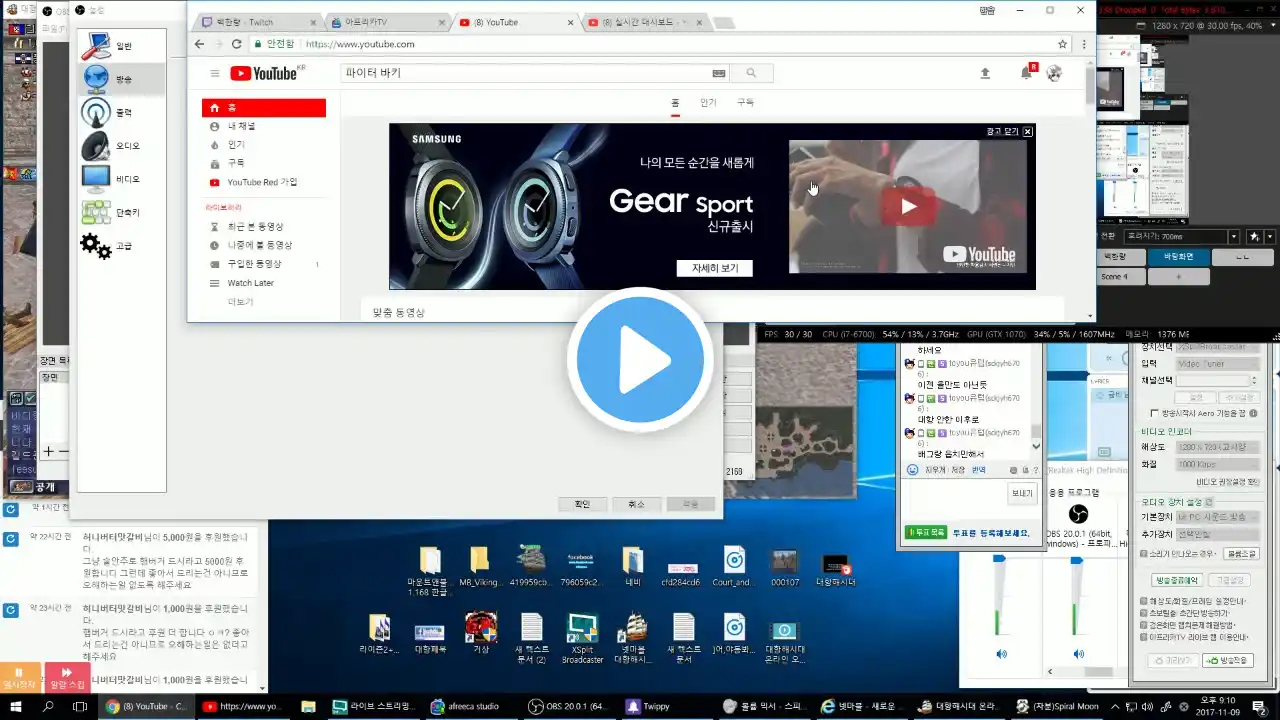Open the resolution (해상도) dropdown
This screenshot has width=1280, height=720.
point(1217,447)
